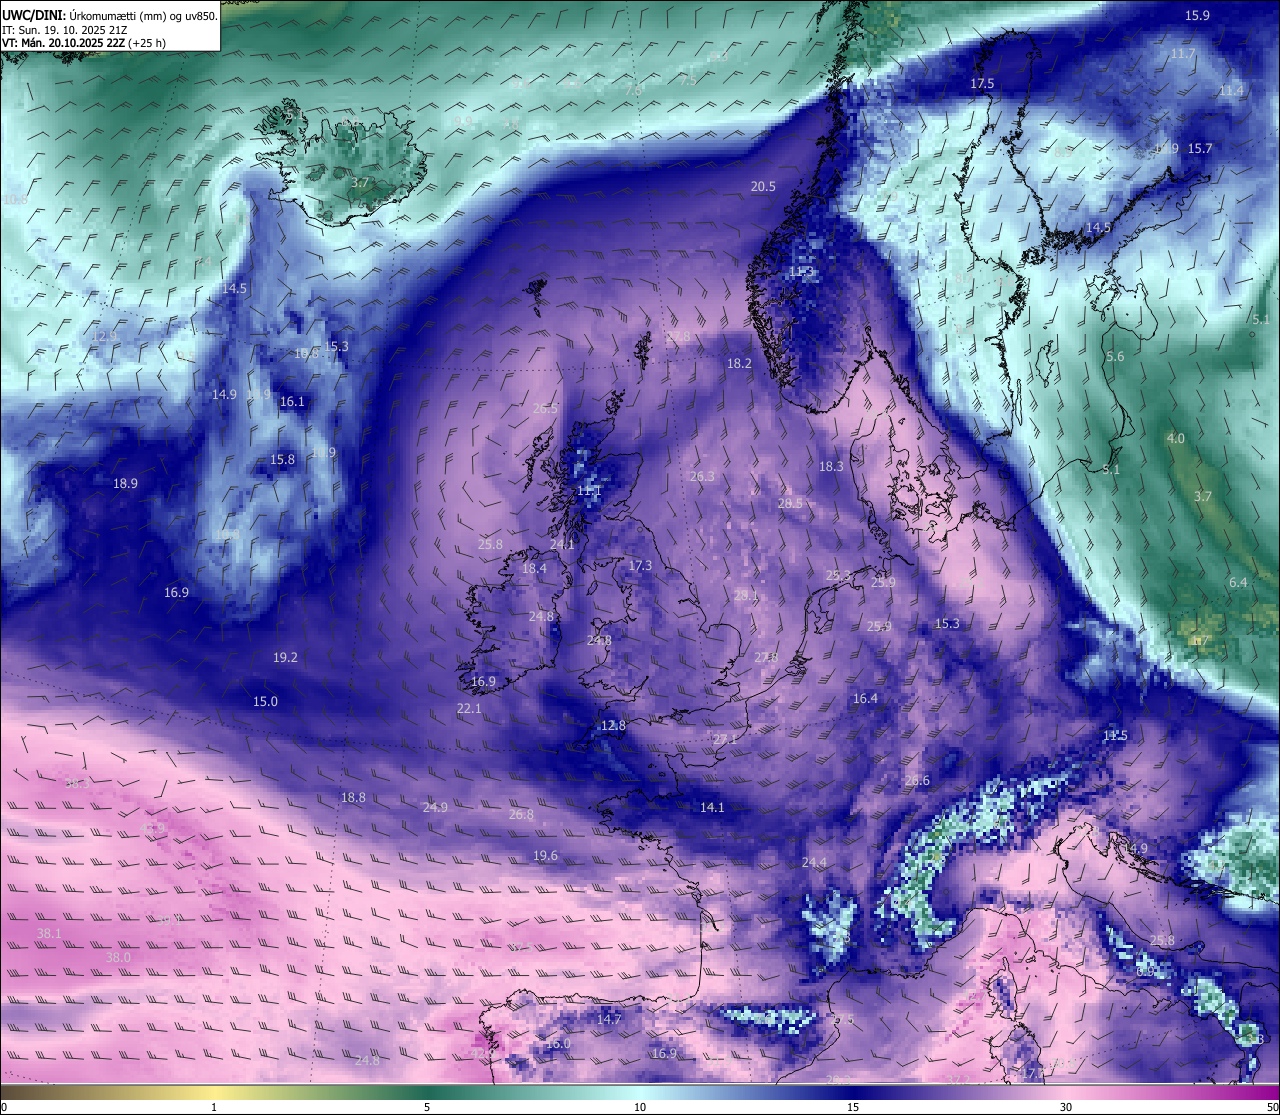Click the 15.9 value in the top-right corner
Screen dimensions: 1280x1115
point(1197,16)
